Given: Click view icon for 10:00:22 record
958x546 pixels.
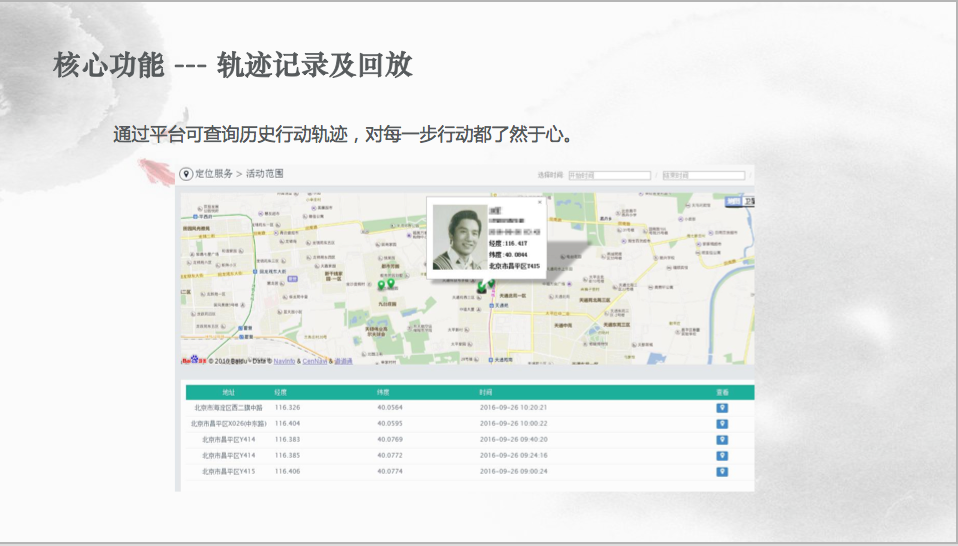Looking at the screenshot, I should (722, 424).
